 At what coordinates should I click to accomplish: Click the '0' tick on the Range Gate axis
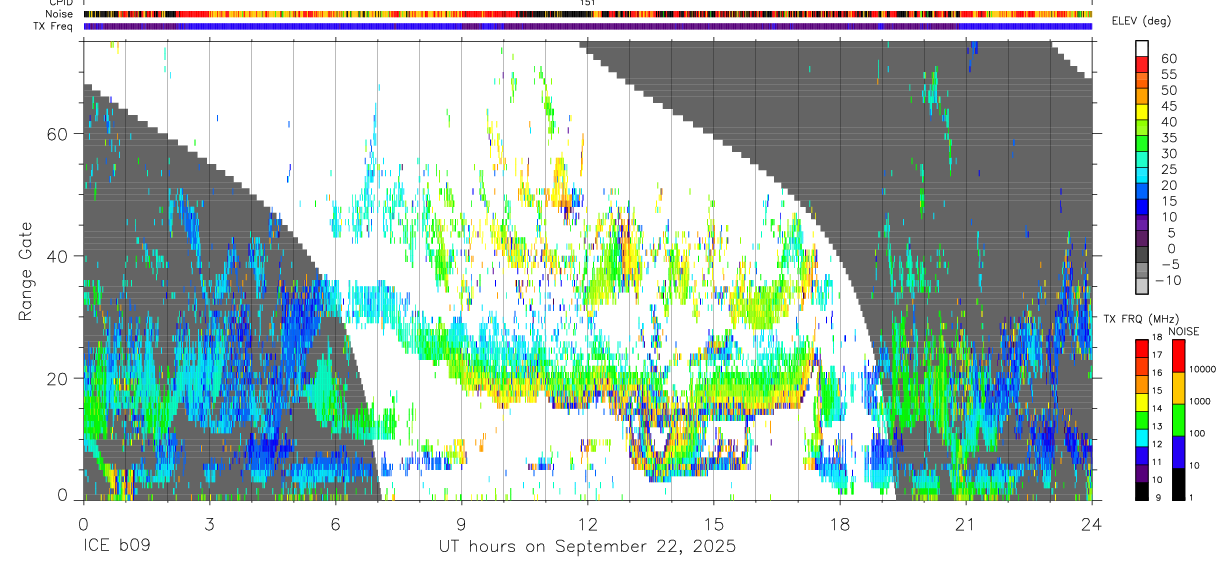pyautogui.click(x=63, y=496)
